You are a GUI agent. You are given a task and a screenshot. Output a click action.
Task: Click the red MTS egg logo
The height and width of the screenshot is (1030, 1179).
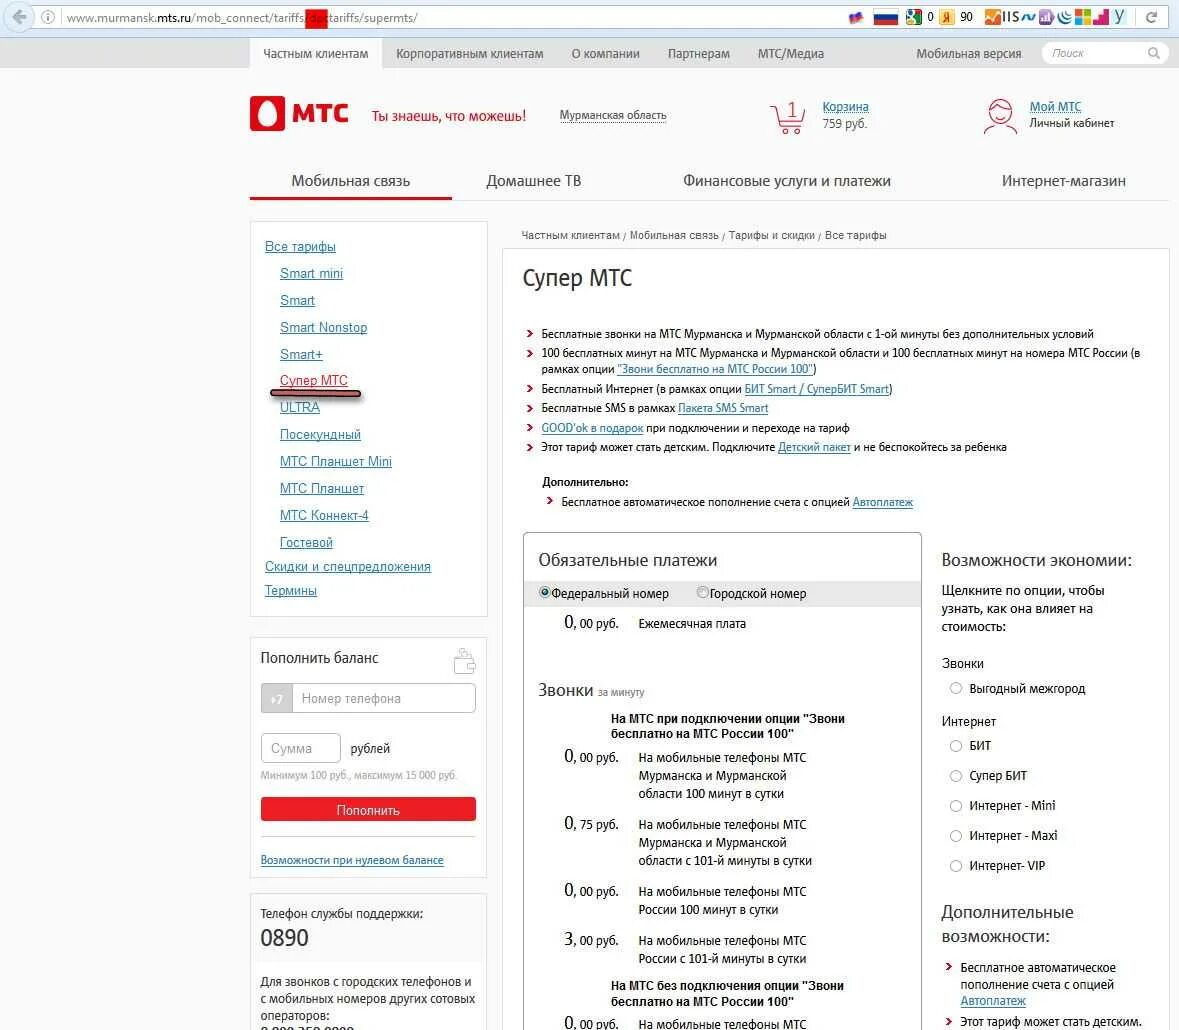(267, 114)
